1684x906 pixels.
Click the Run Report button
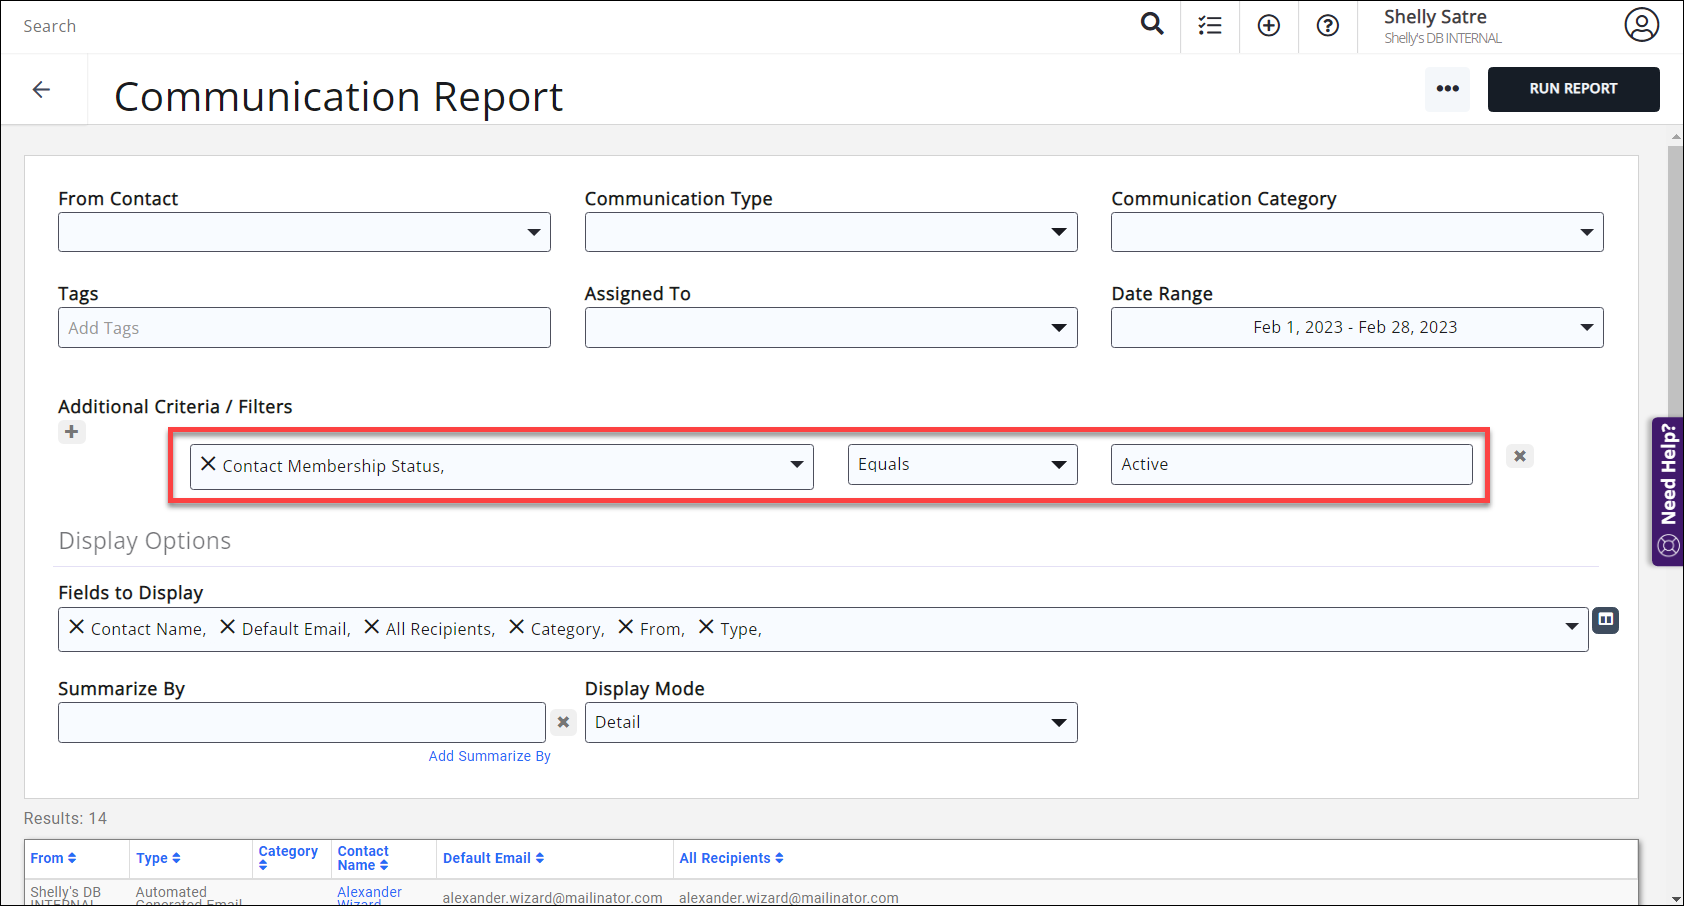pyautogui.click(x=1573, y=89)
